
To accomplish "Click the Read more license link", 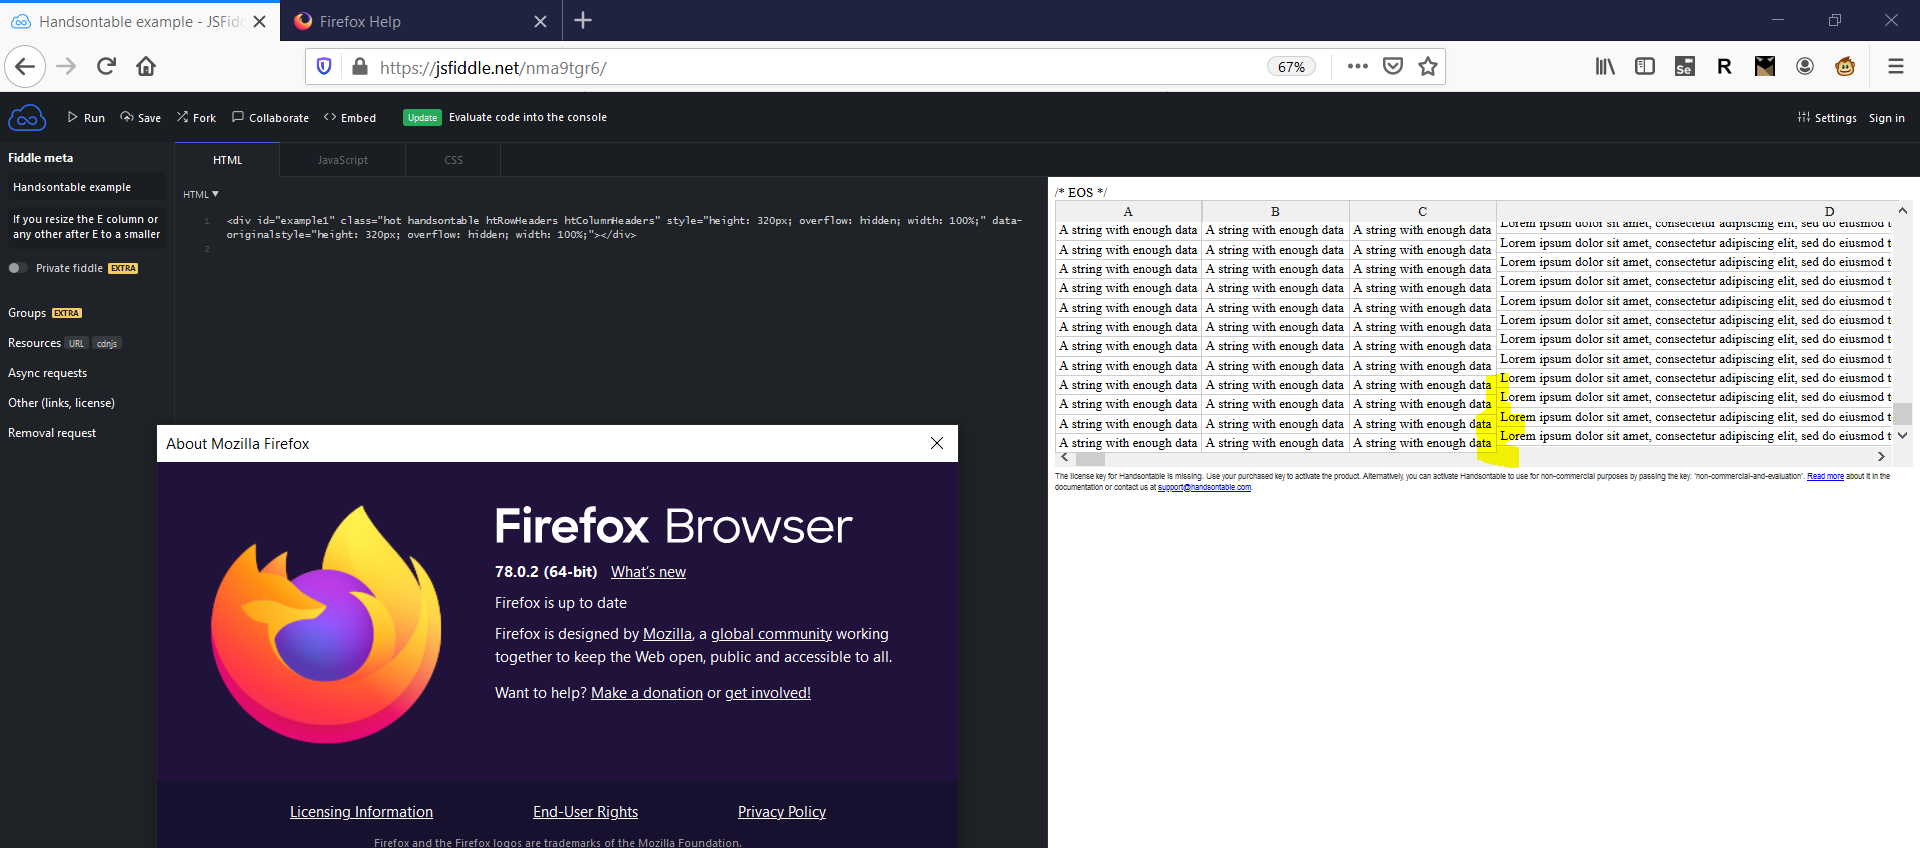I will click(1825, 476).
